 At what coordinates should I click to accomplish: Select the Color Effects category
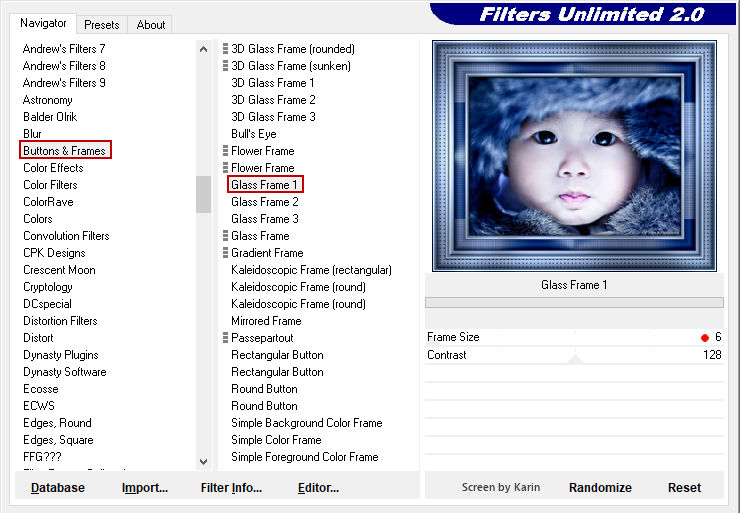click(53, 168)
